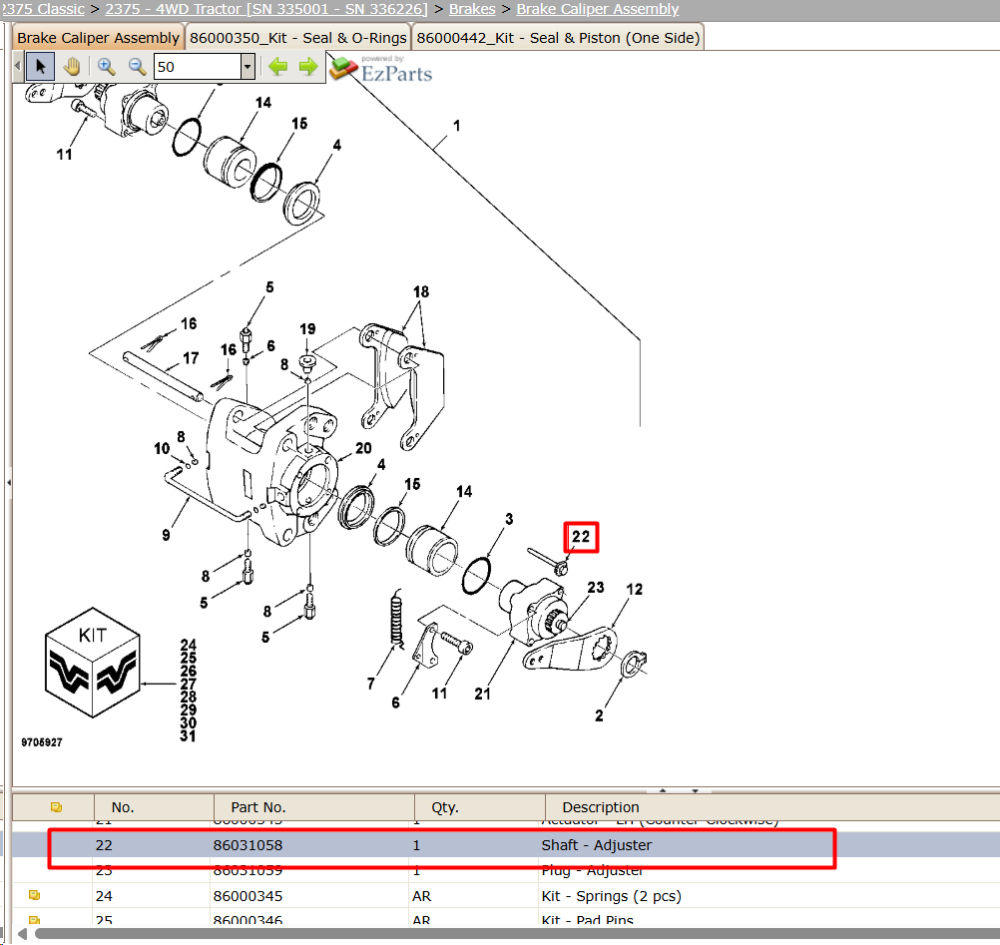Click callout 10 in the diagram
Viewport: 1000px width, 945px height.
click(162, 448)
